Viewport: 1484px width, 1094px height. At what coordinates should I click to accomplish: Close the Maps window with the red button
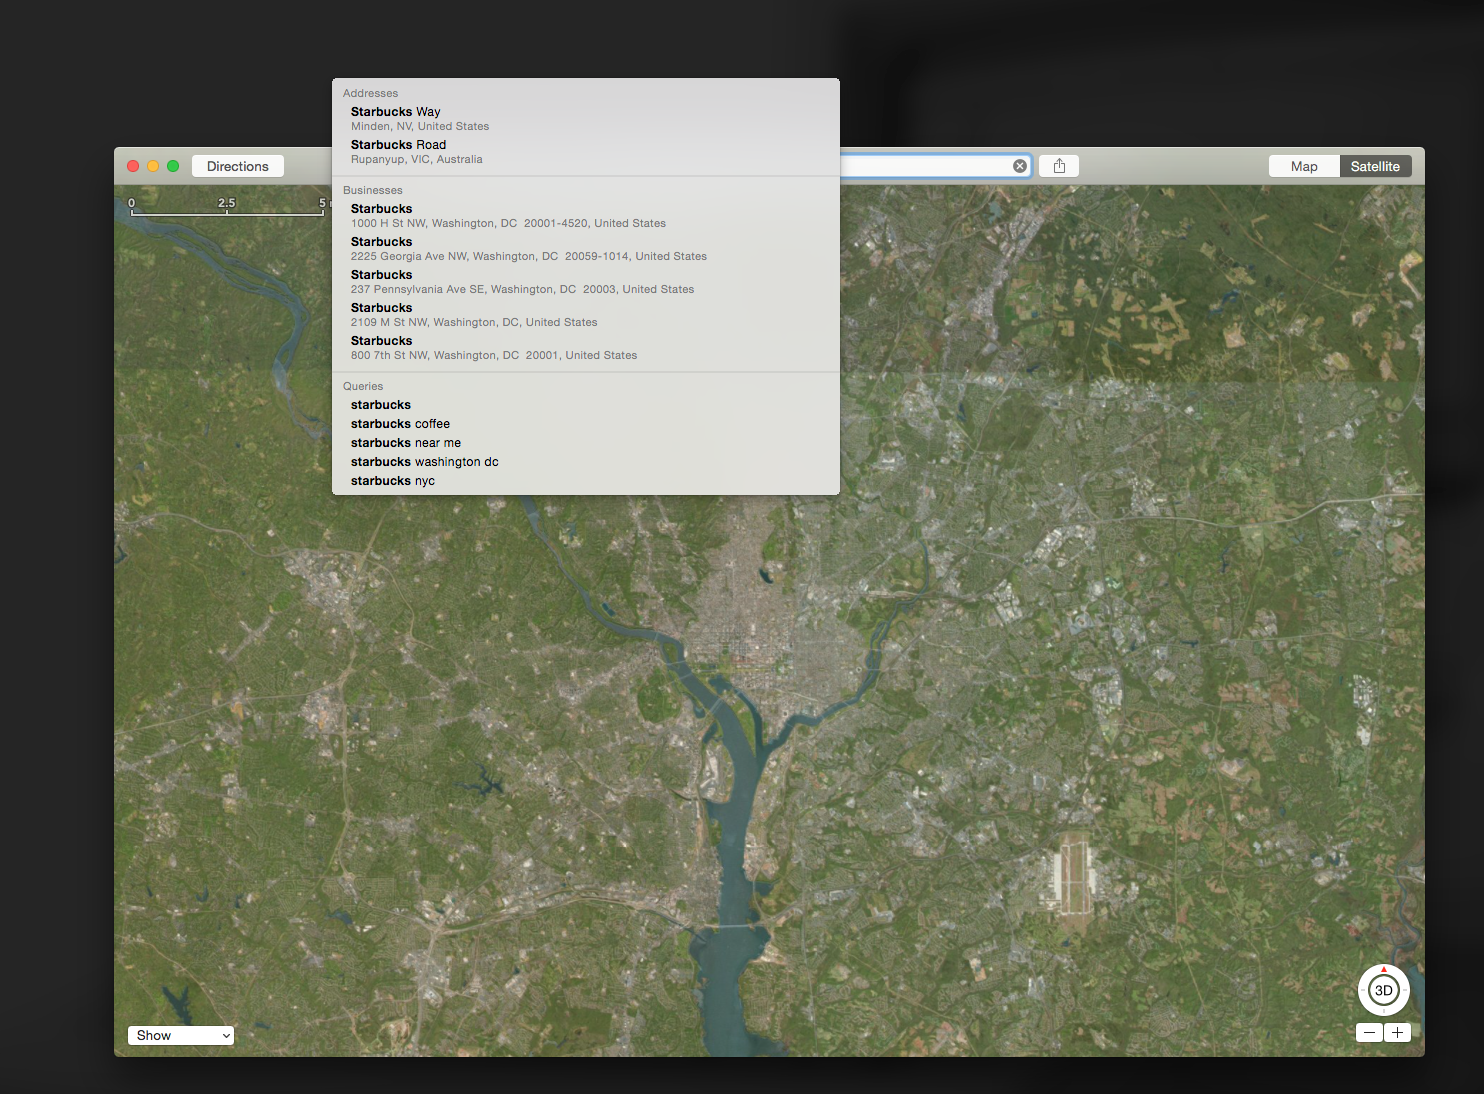pyautogui.click(x=133, y=166)
